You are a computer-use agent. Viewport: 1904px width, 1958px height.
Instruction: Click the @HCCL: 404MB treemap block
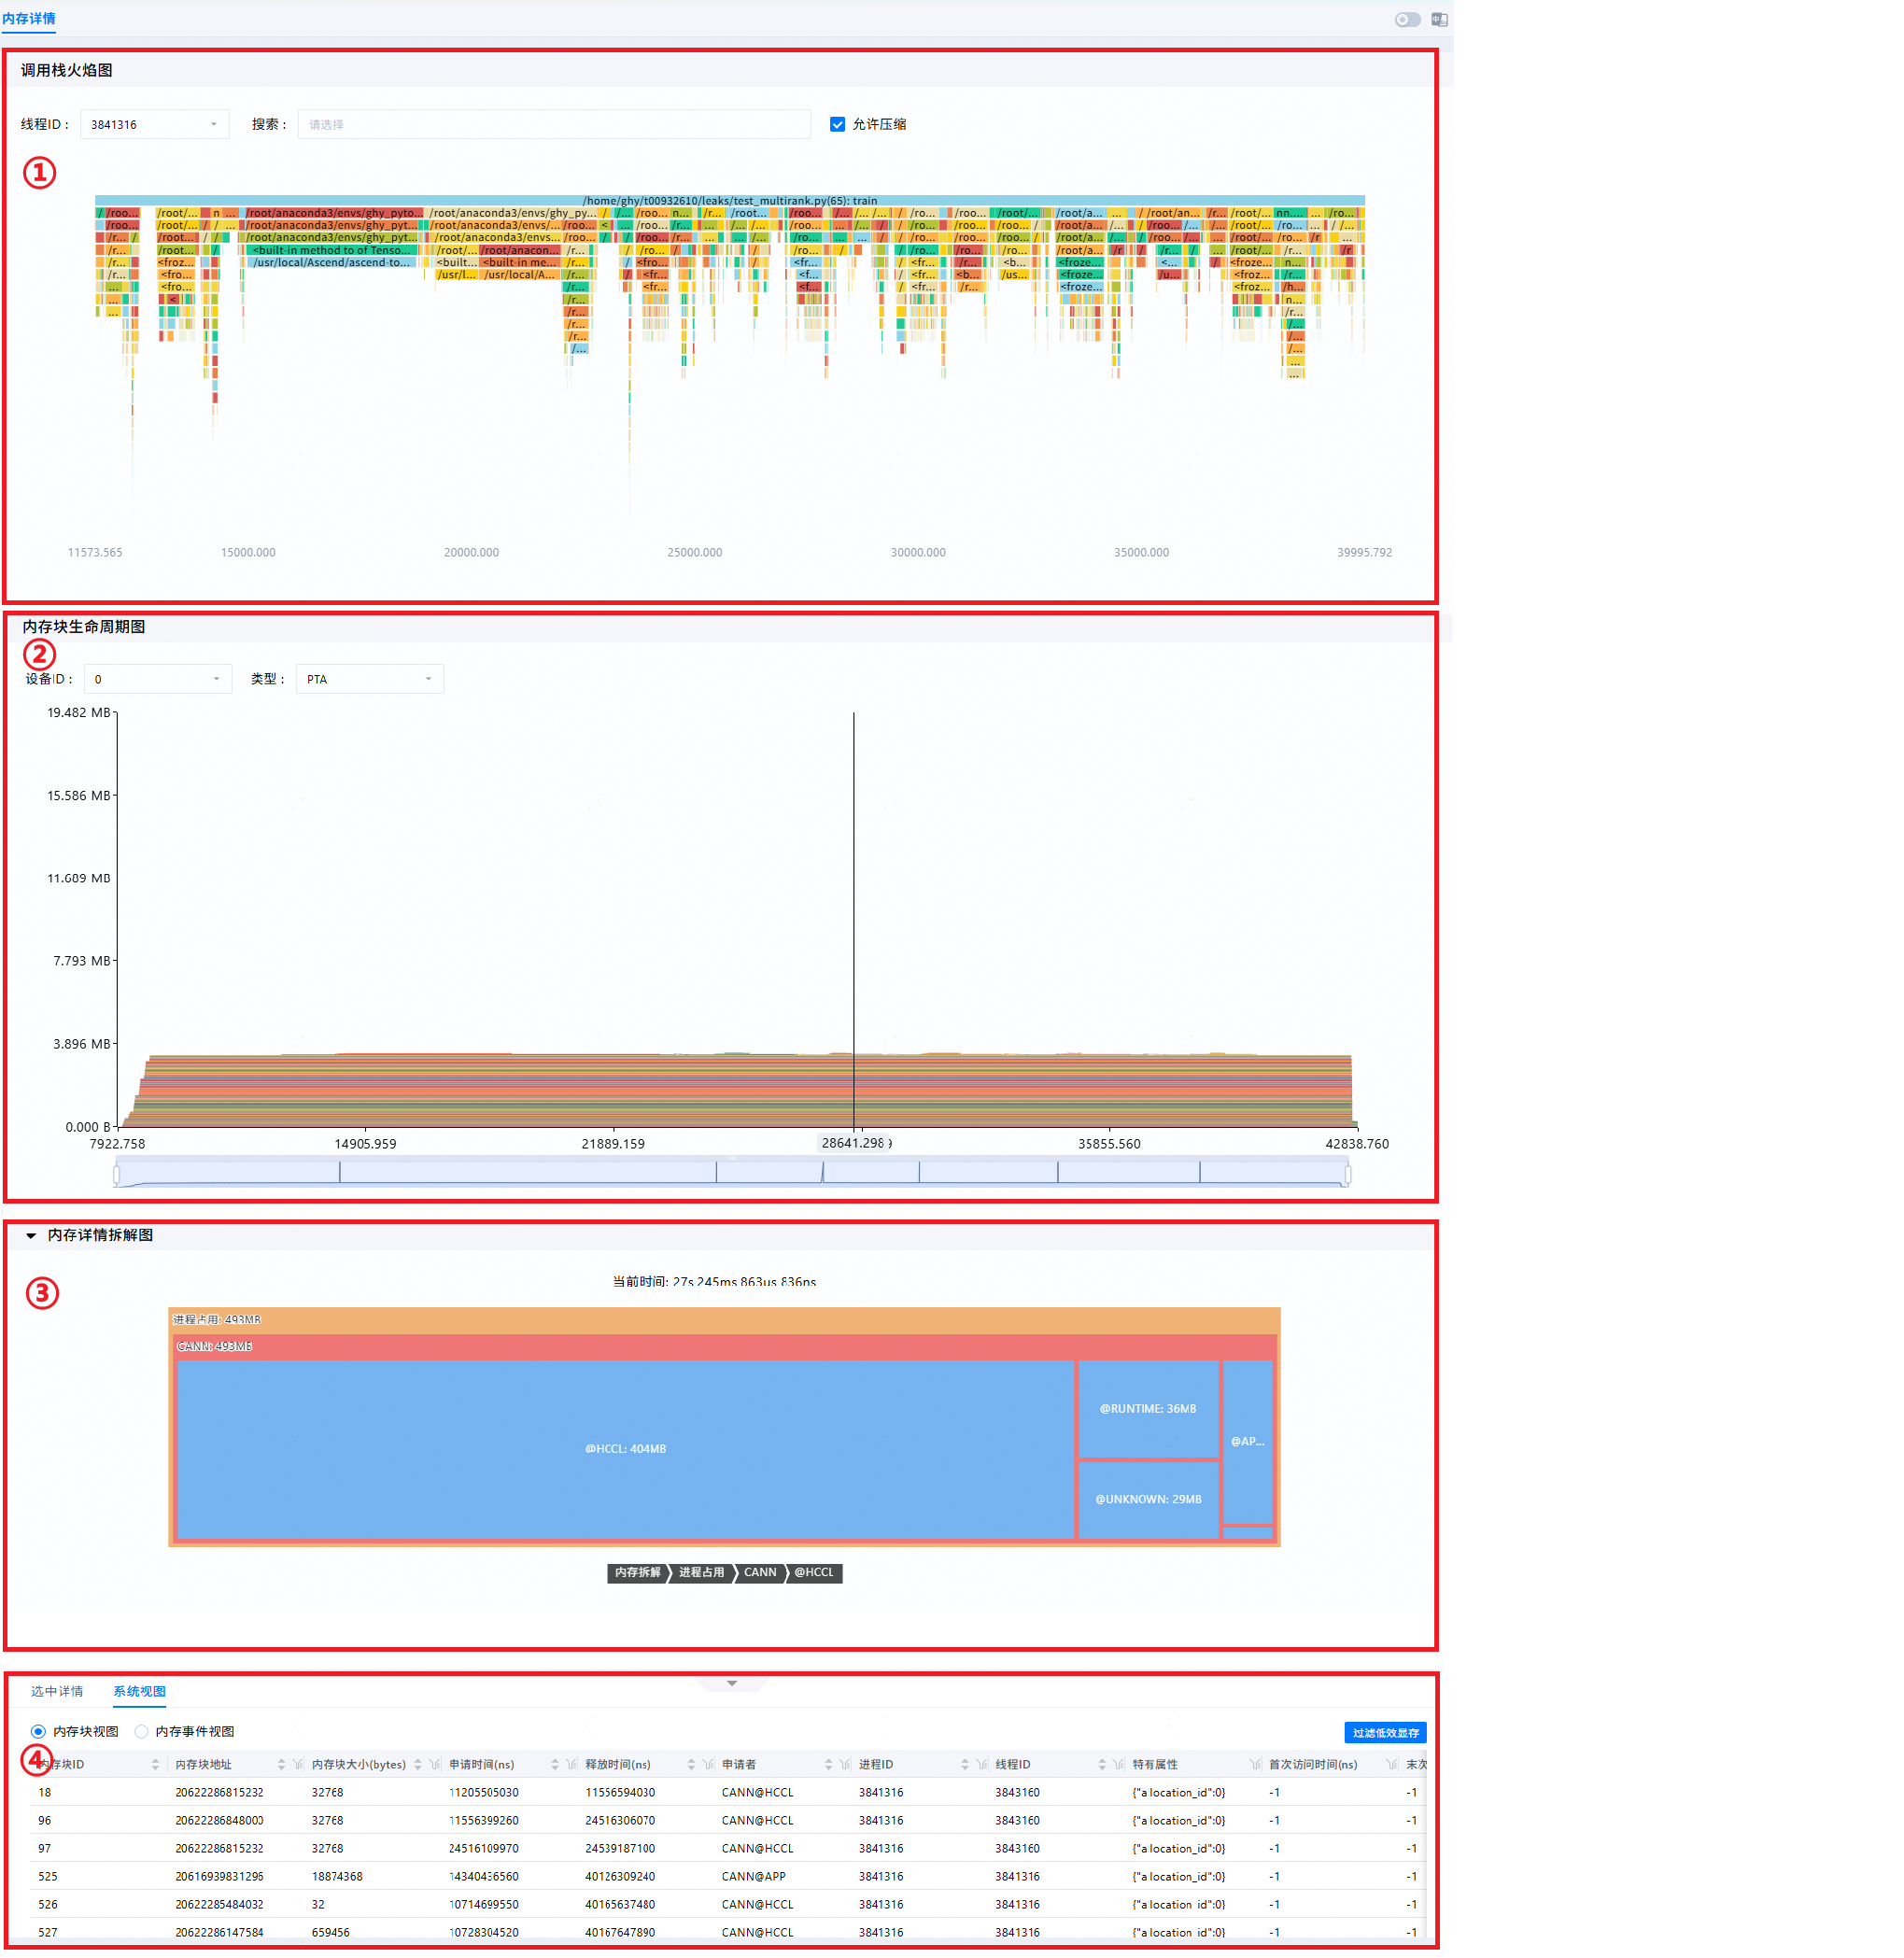(625, 1449)
